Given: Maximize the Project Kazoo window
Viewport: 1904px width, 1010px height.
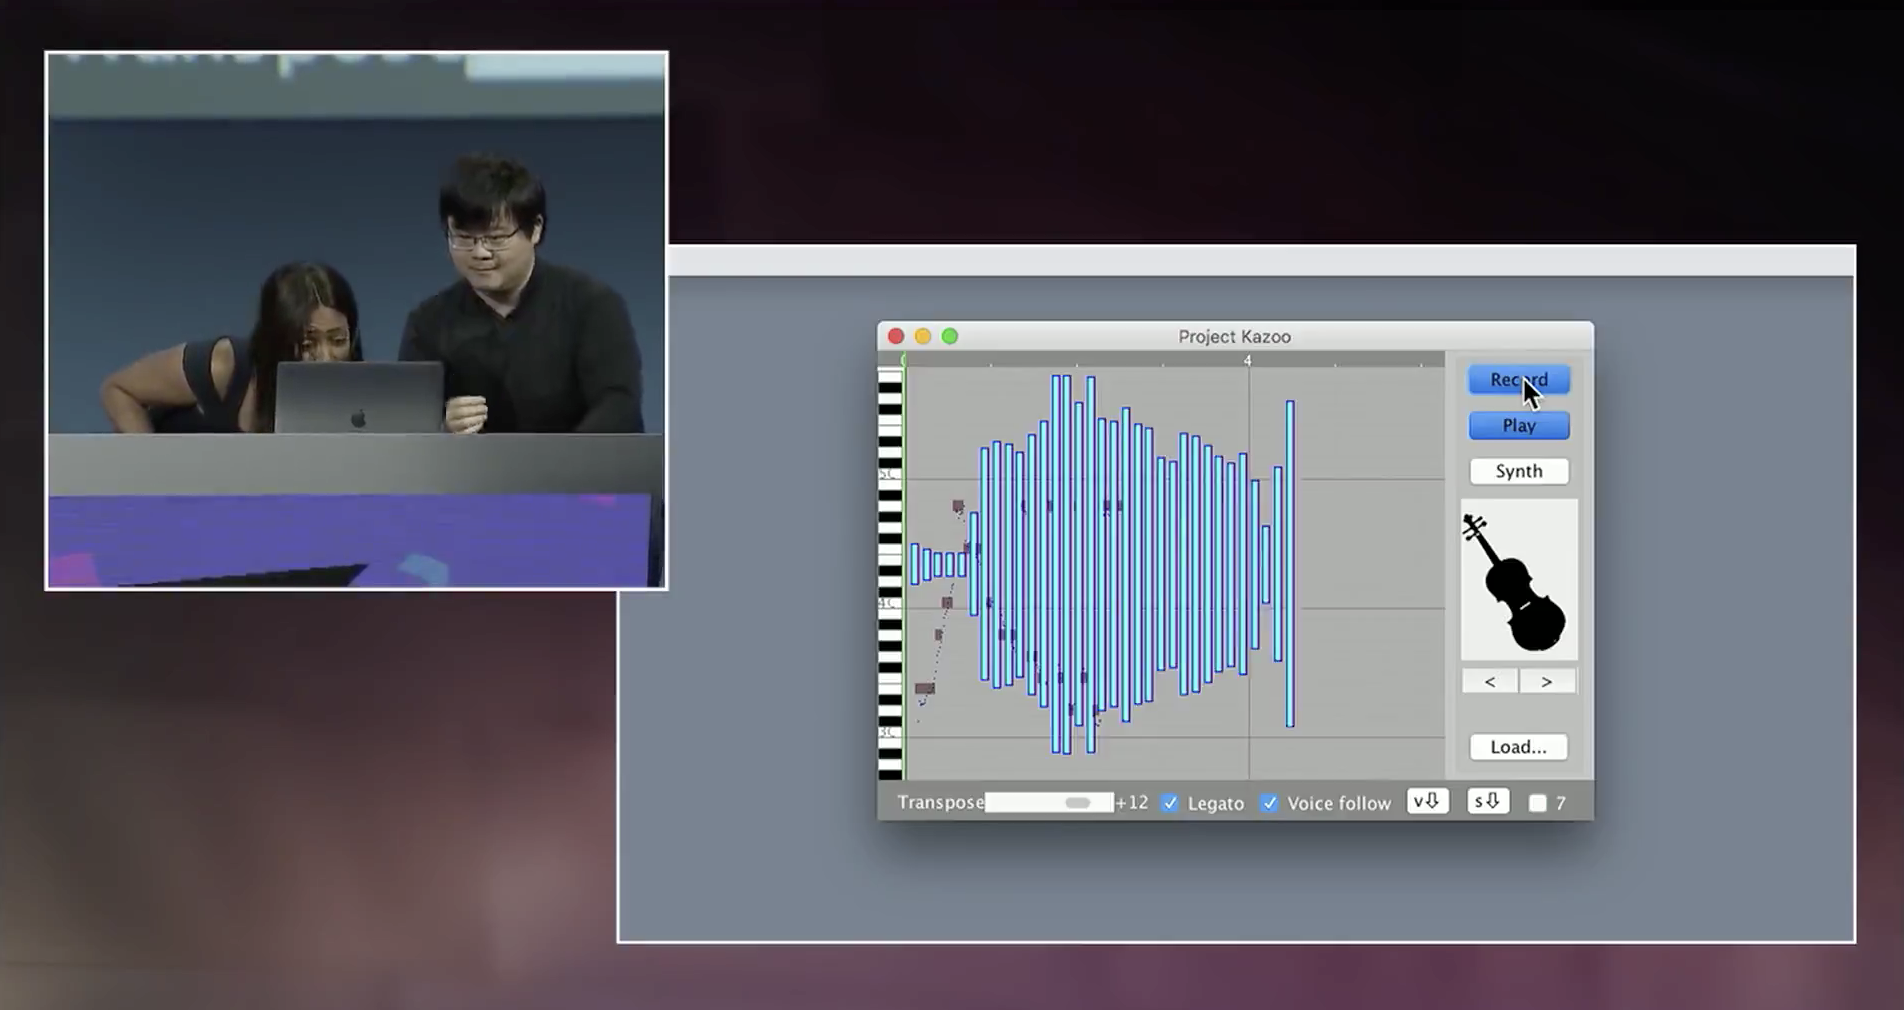Looking at the screenshot, I should pos(950,337).
